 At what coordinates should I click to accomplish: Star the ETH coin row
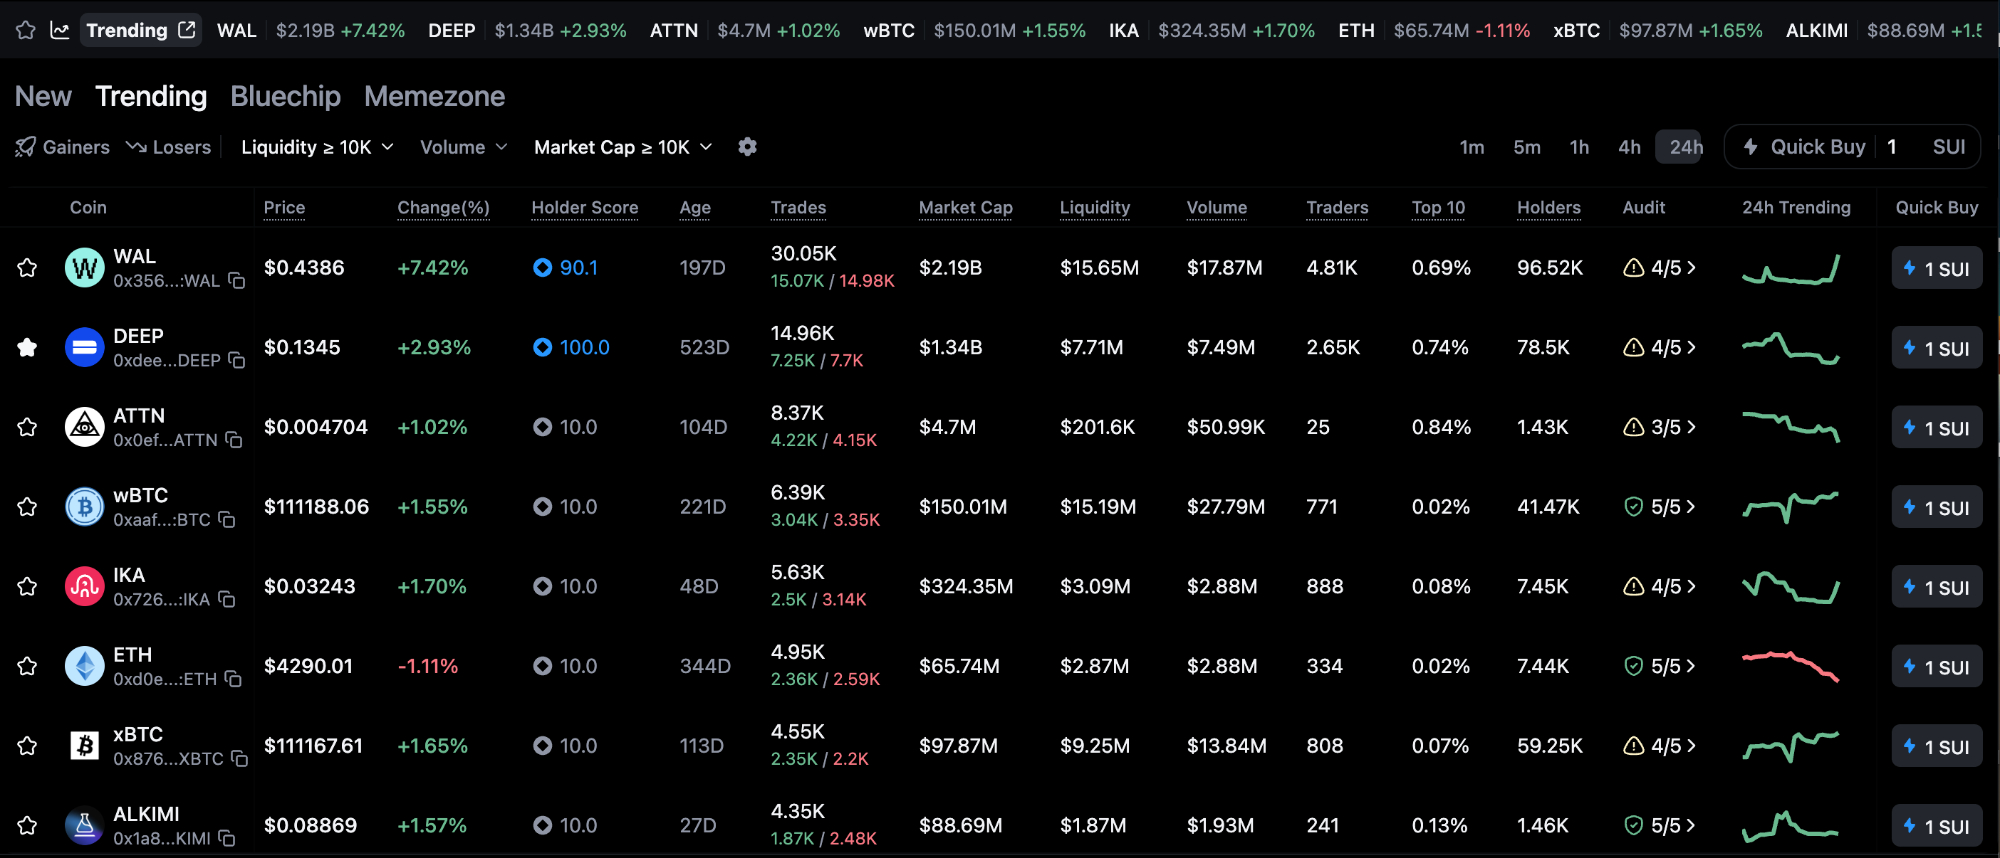[27, 666]
